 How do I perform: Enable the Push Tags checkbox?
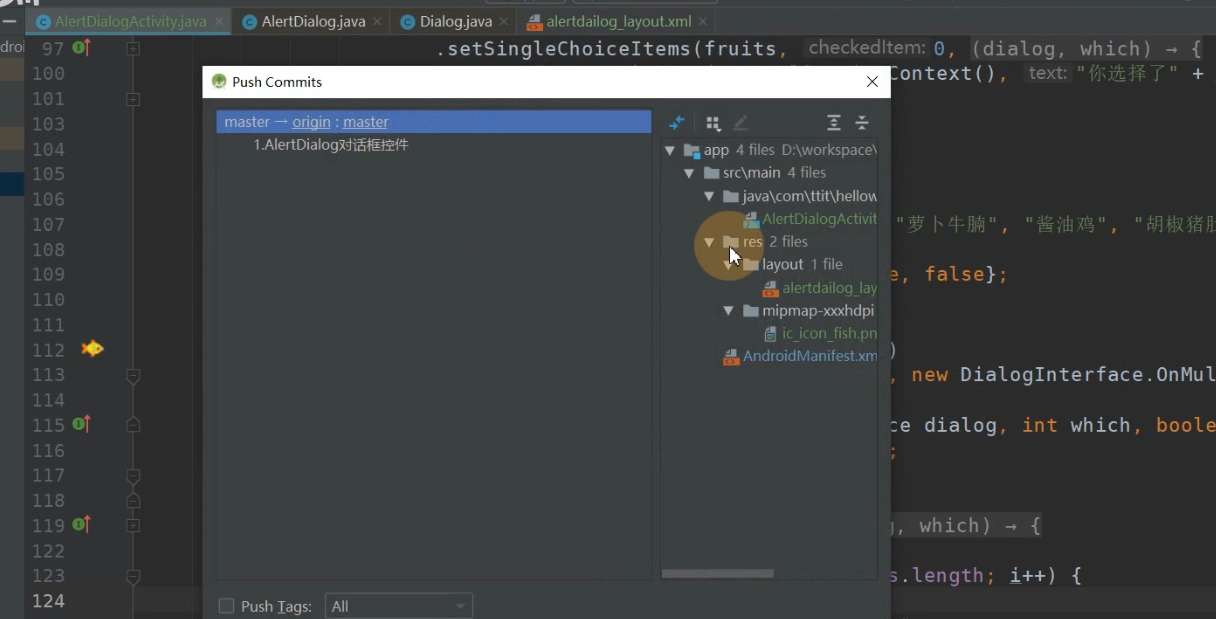pos(227,606)
